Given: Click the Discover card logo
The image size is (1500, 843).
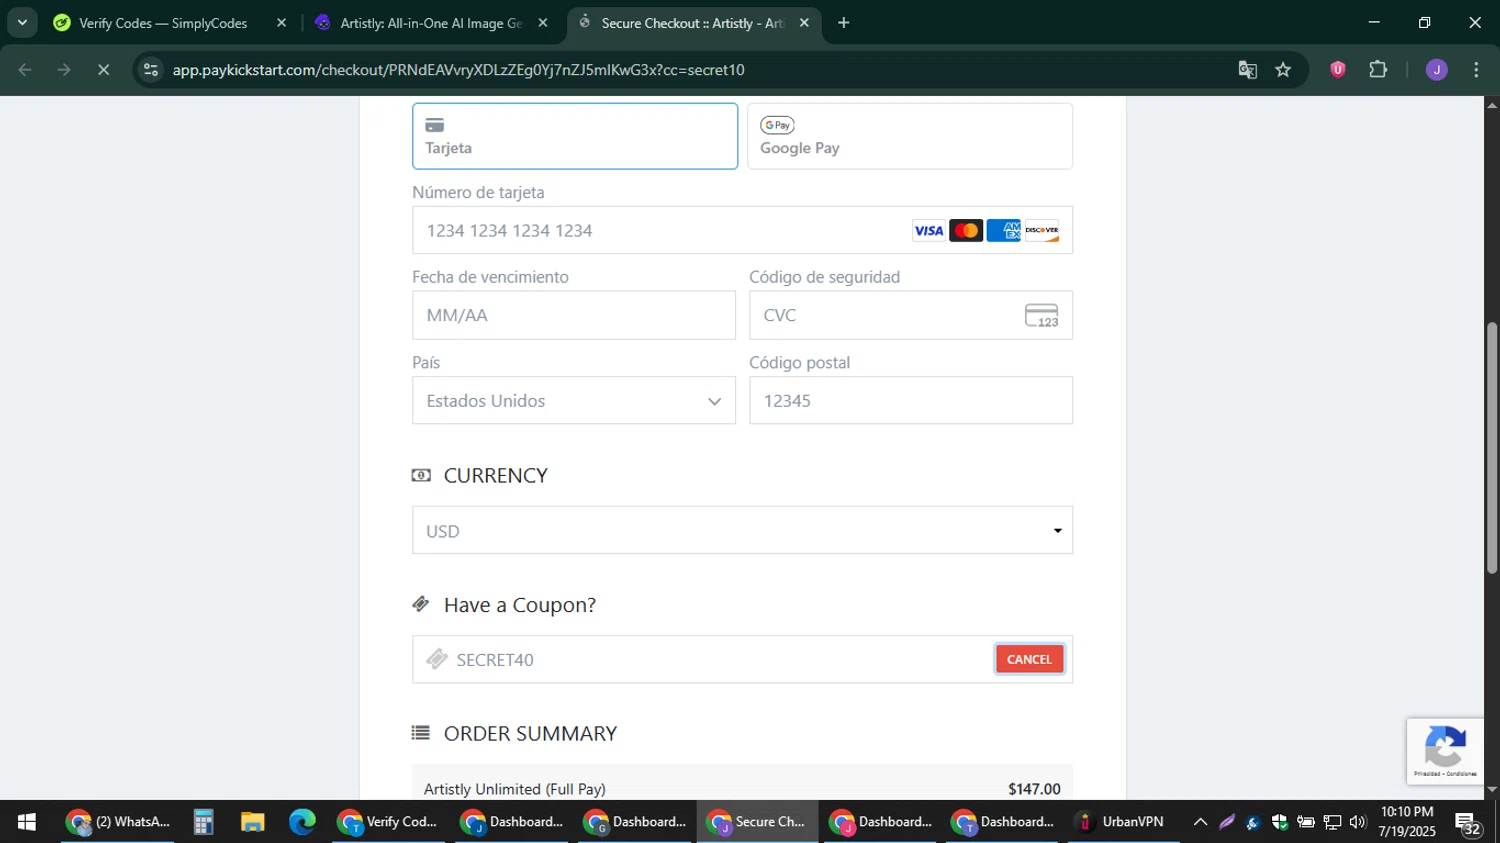Looking at the screenshot, I should 1041,231.
